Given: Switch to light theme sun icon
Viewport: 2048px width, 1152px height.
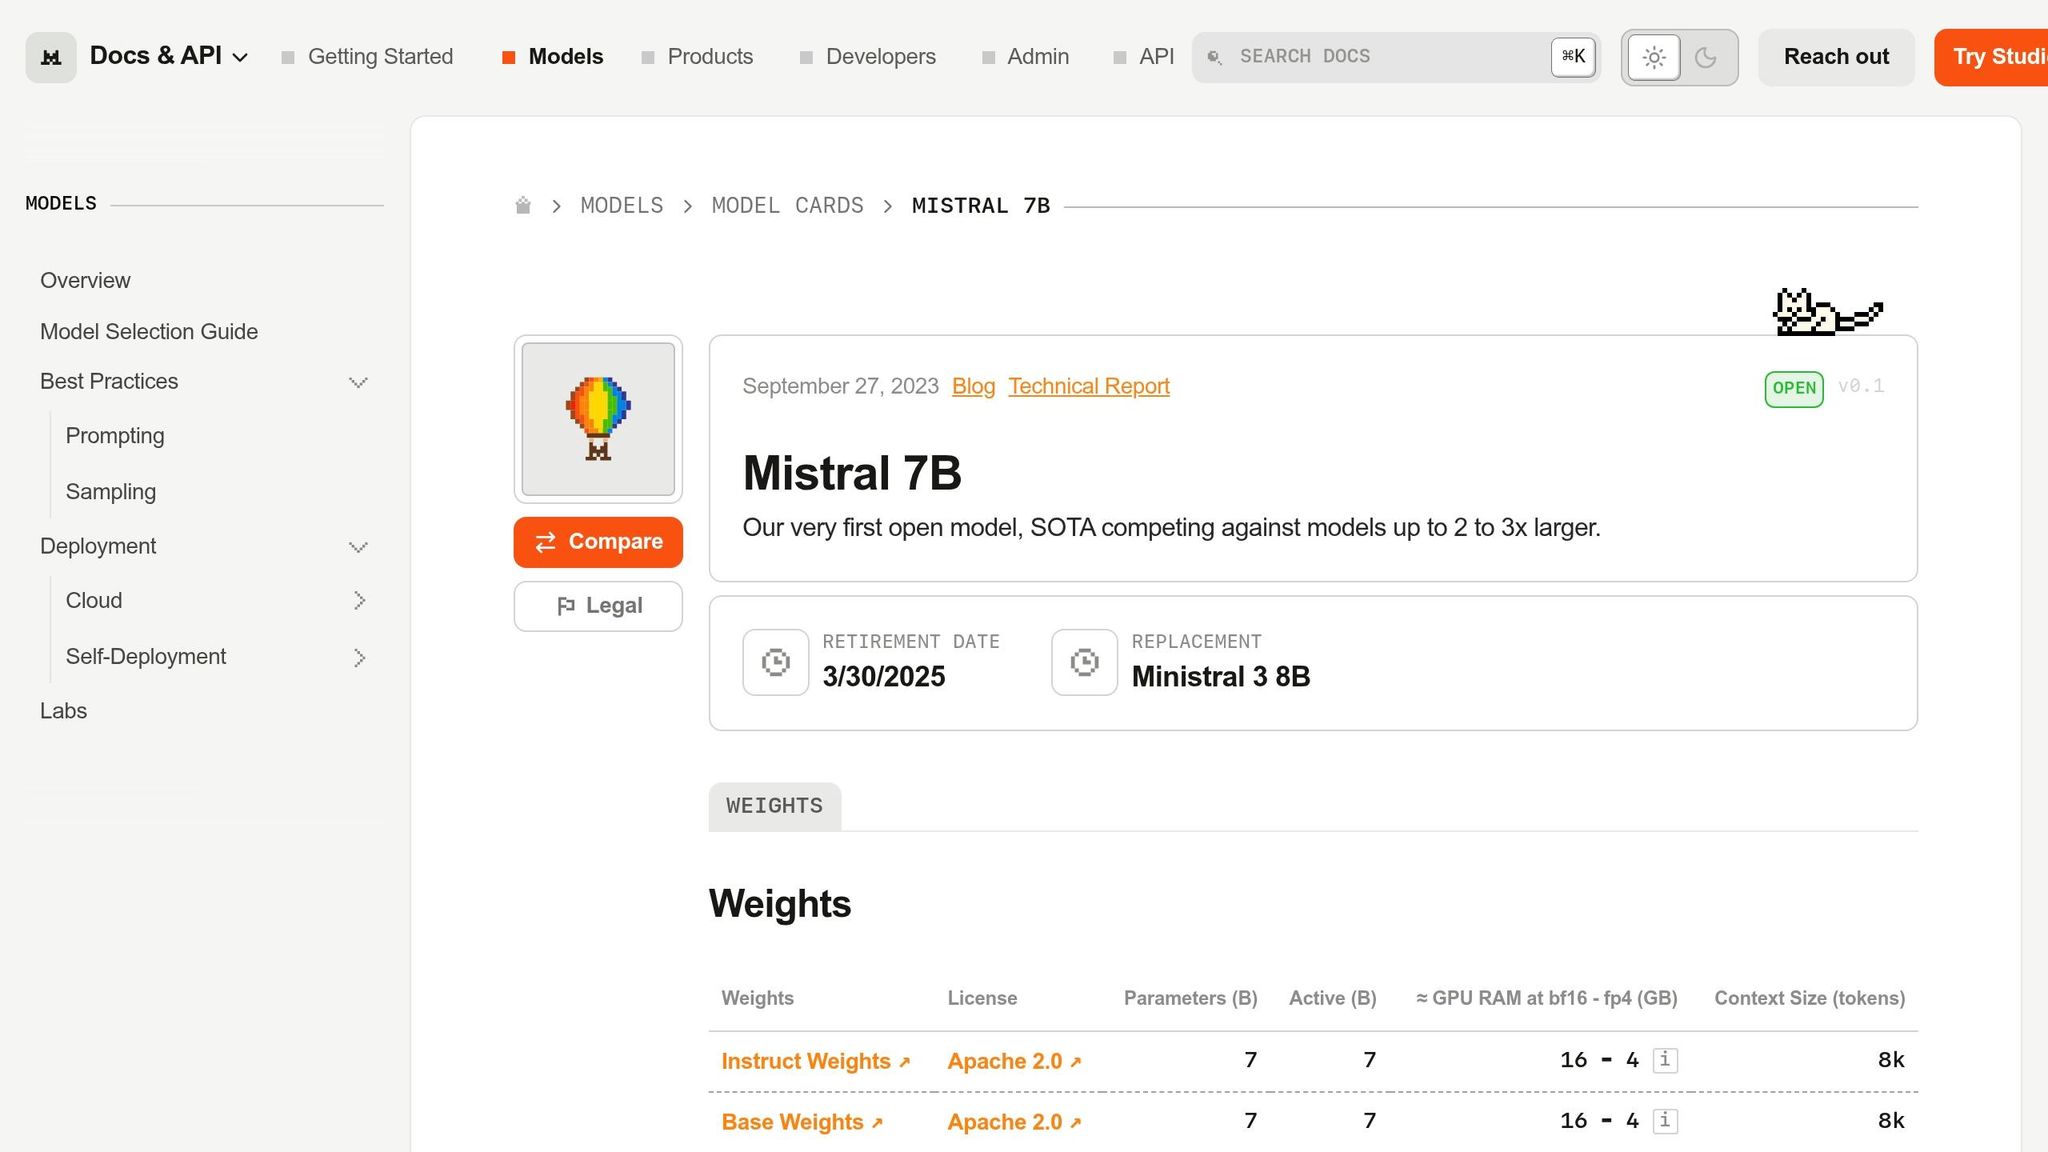Looking at the screenshot, I should (x=1654, y=58).
